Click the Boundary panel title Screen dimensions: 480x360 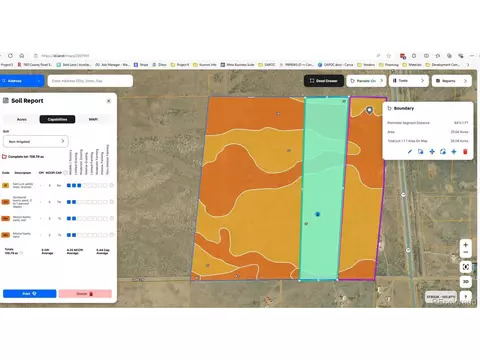pos(404,108)
